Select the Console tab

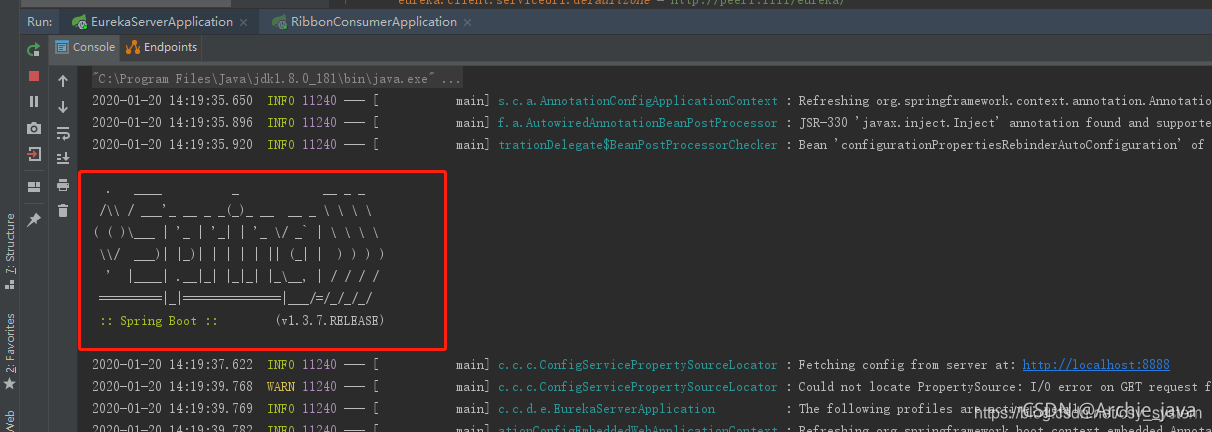(84, 47)
